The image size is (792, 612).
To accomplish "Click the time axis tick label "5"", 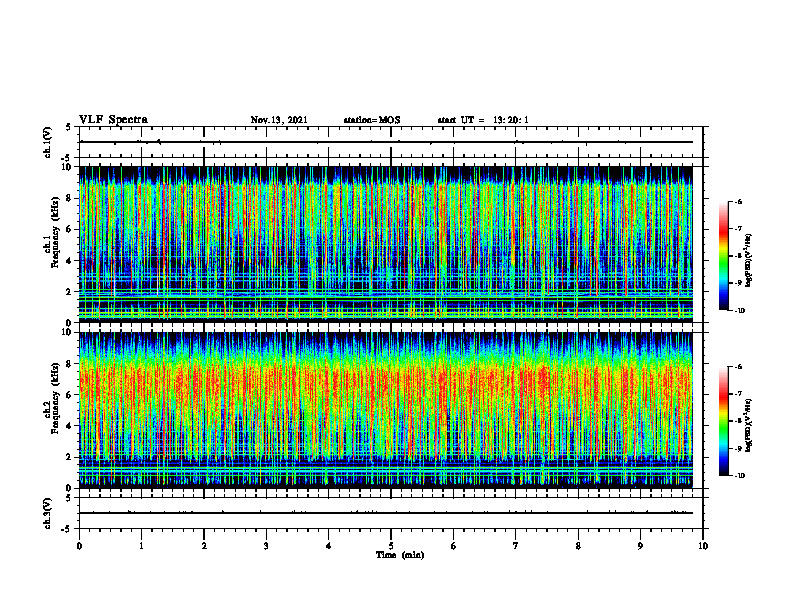I will pos(391,546).
